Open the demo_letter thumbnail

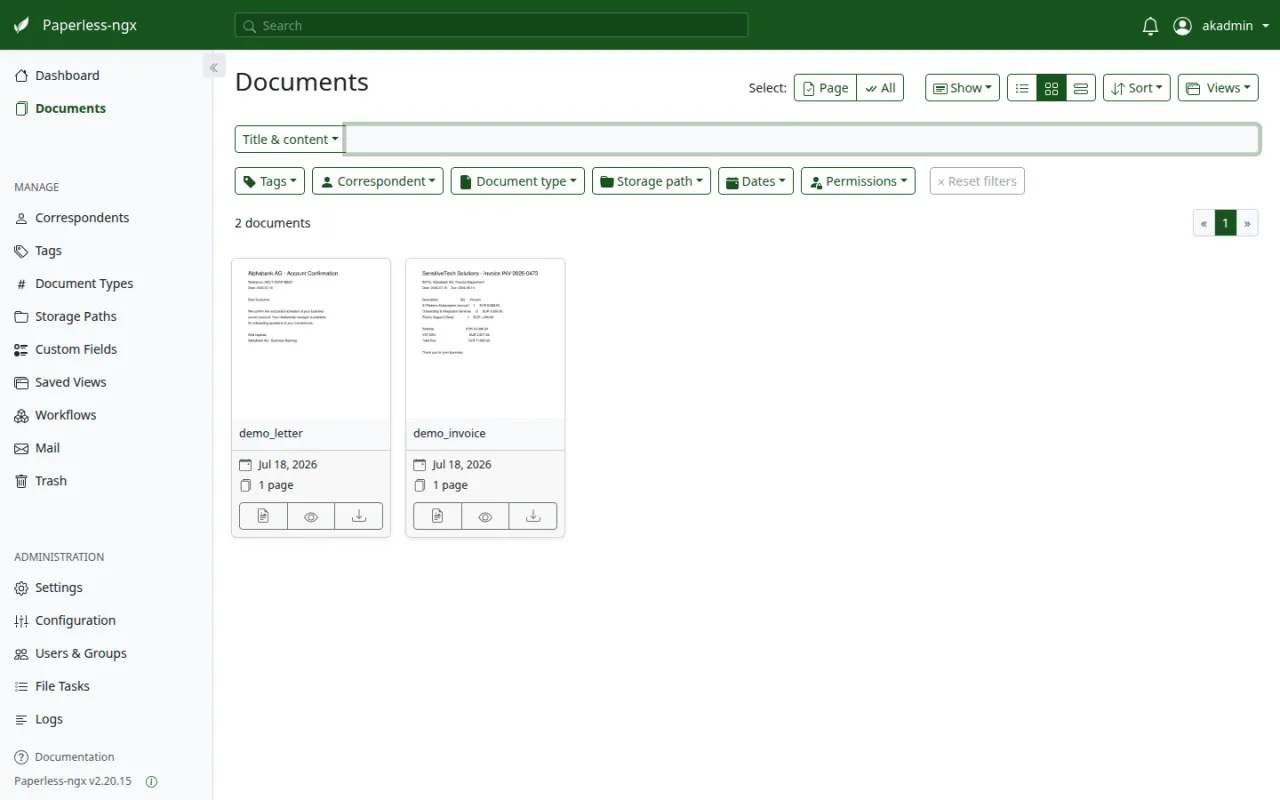(x=311, y=338)
